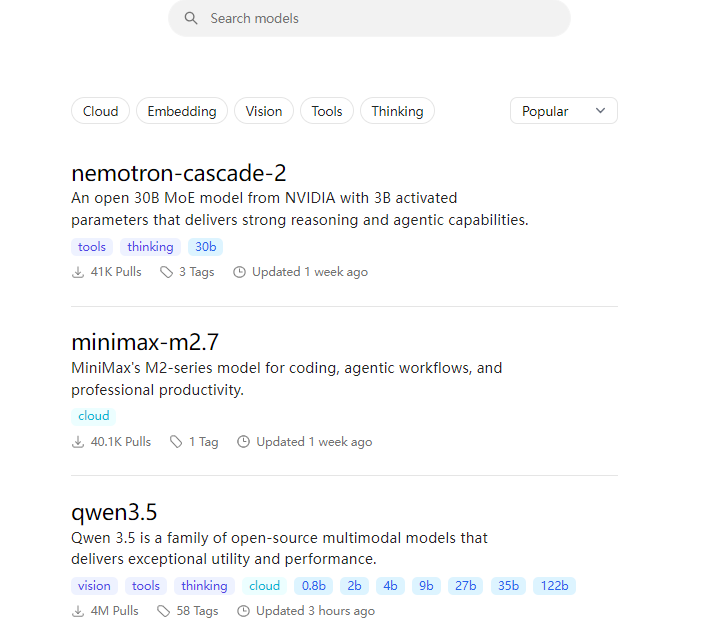Open the nemotron-cascade-2 model link
This screenshot has height=639, width=702.
coord(179,173)
